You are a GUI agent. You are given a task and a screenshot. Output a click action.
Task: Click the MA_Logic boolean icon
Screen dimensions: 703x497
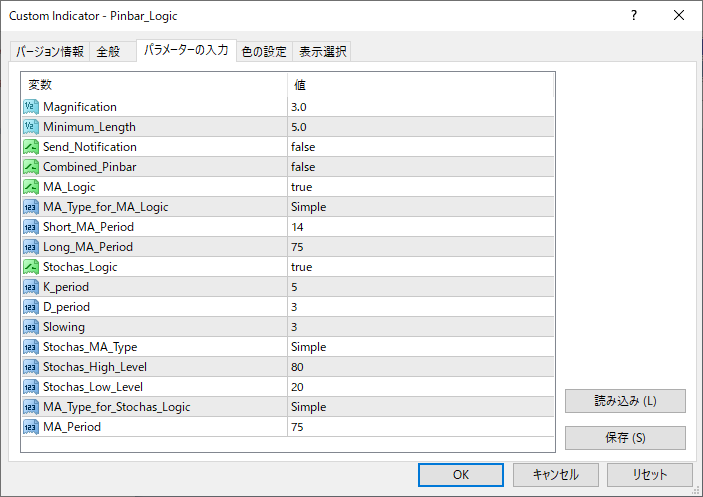click(x=30, y=187)
